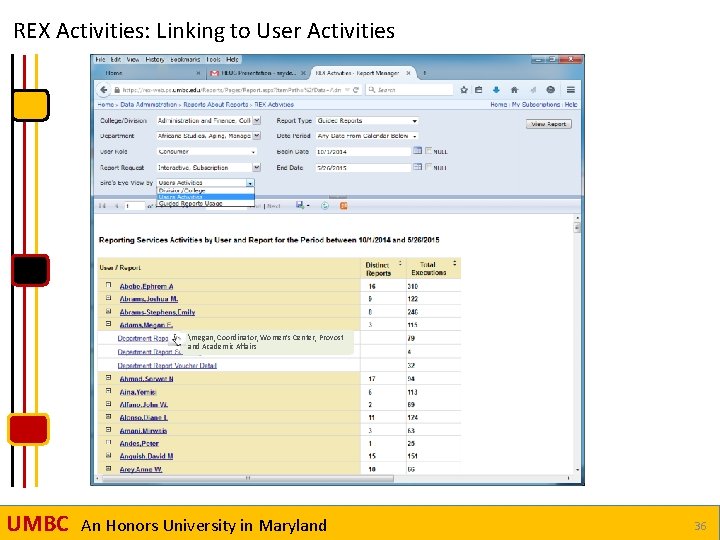Image resolution: width=720 pixels, height=540 pixels.
Task: Click the export save disk icon
Action: pos(300,205)
